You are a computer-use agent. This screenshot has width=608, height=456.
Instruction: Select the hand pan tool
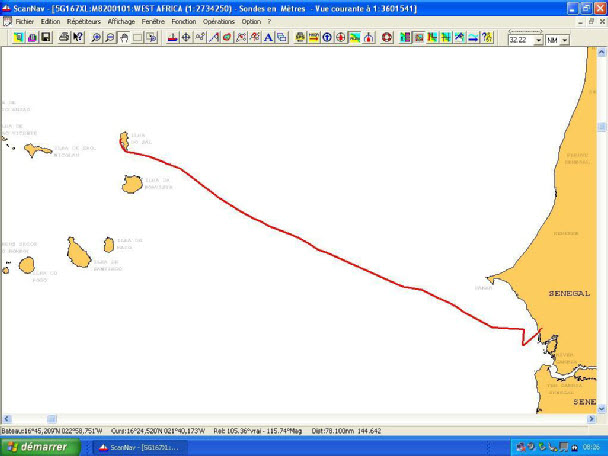[x=123, y=38]
